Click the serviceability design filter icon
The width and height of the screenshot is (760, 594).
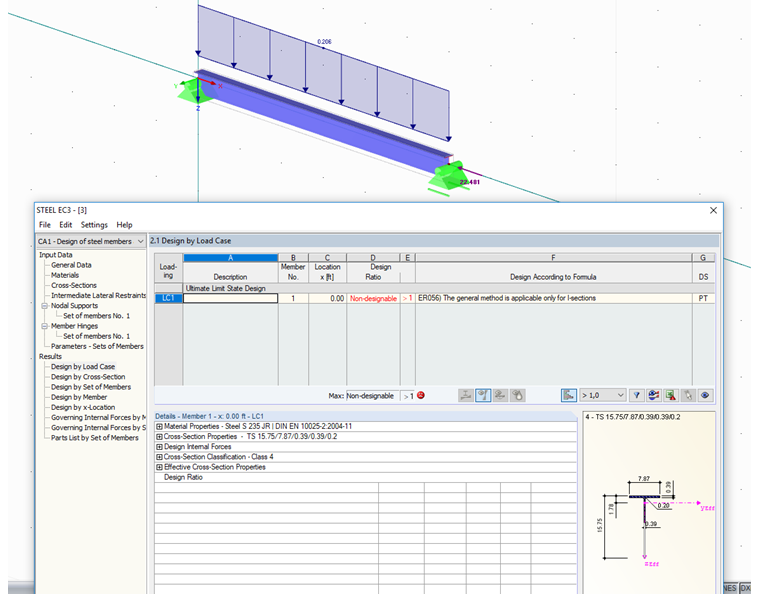pyautogui.click(x=500, y=395)
